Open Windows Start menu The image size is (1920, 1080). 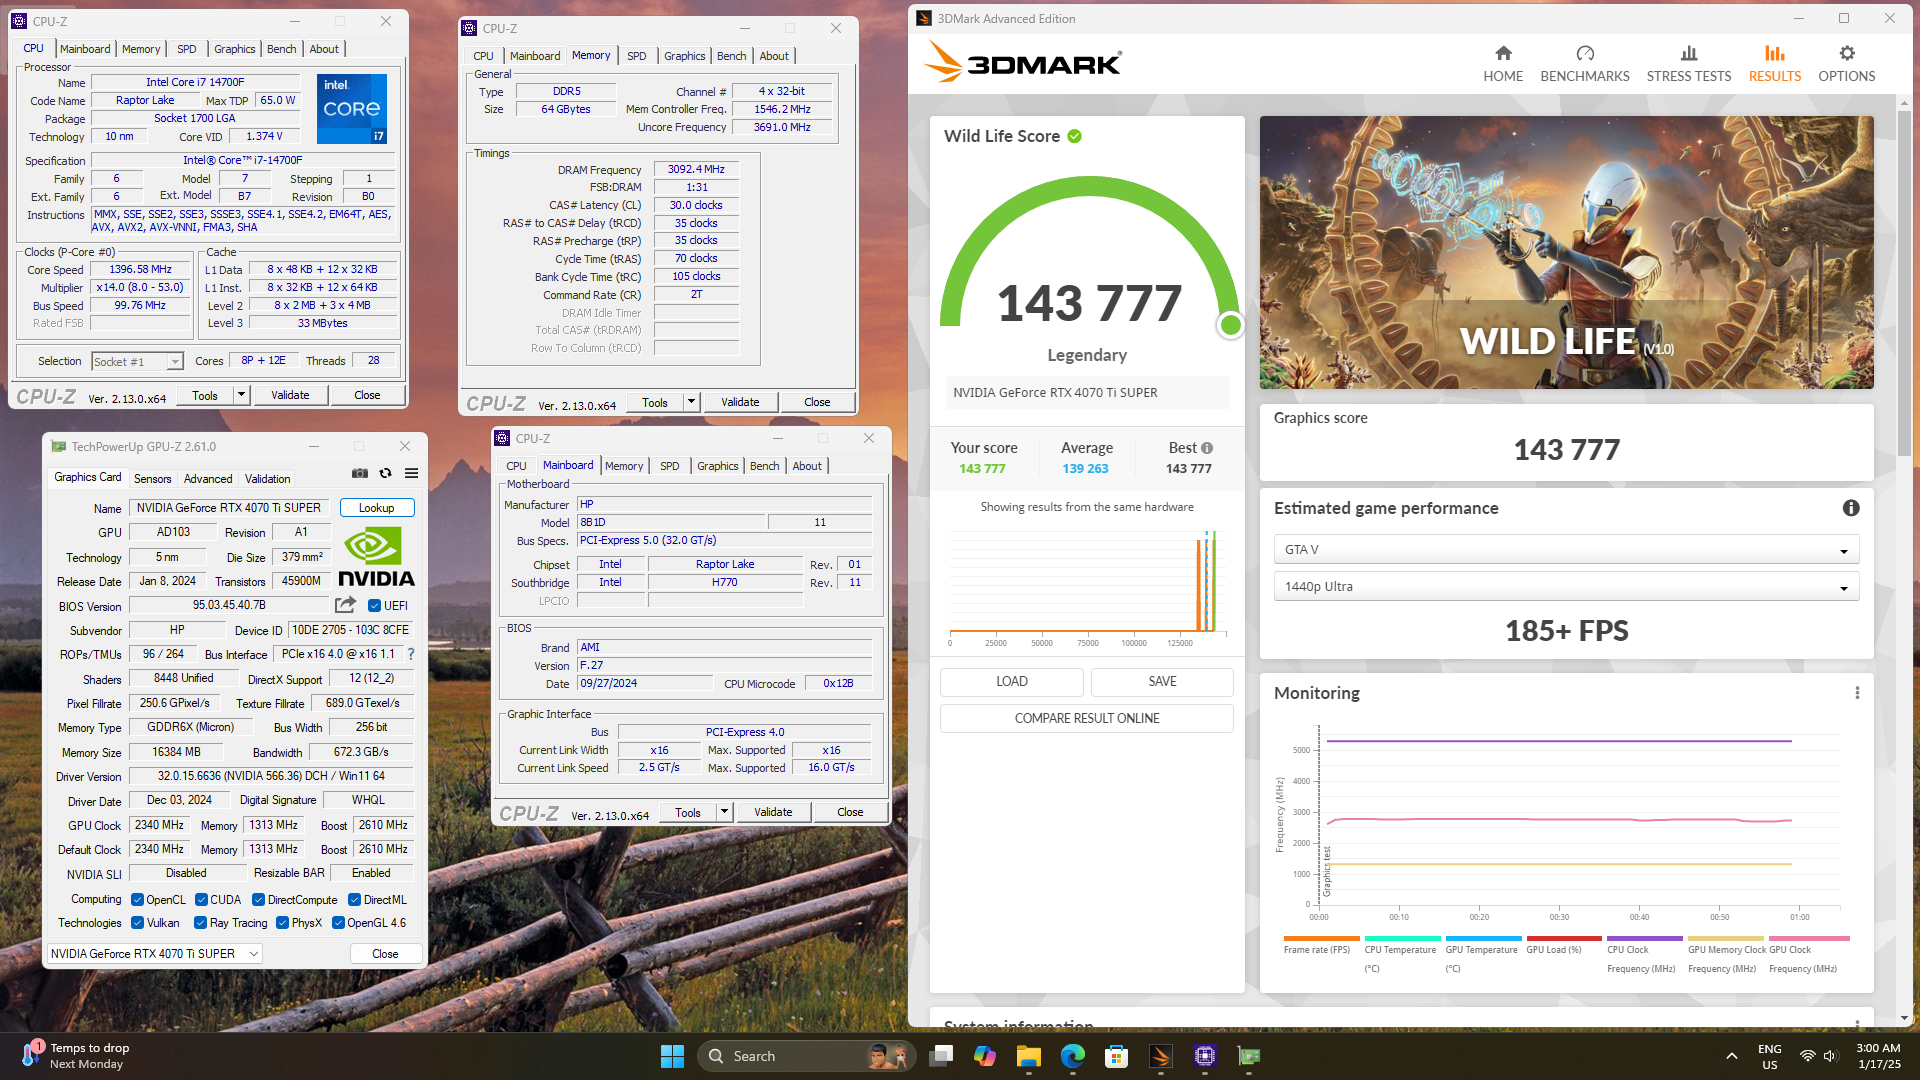(672, 1056)
